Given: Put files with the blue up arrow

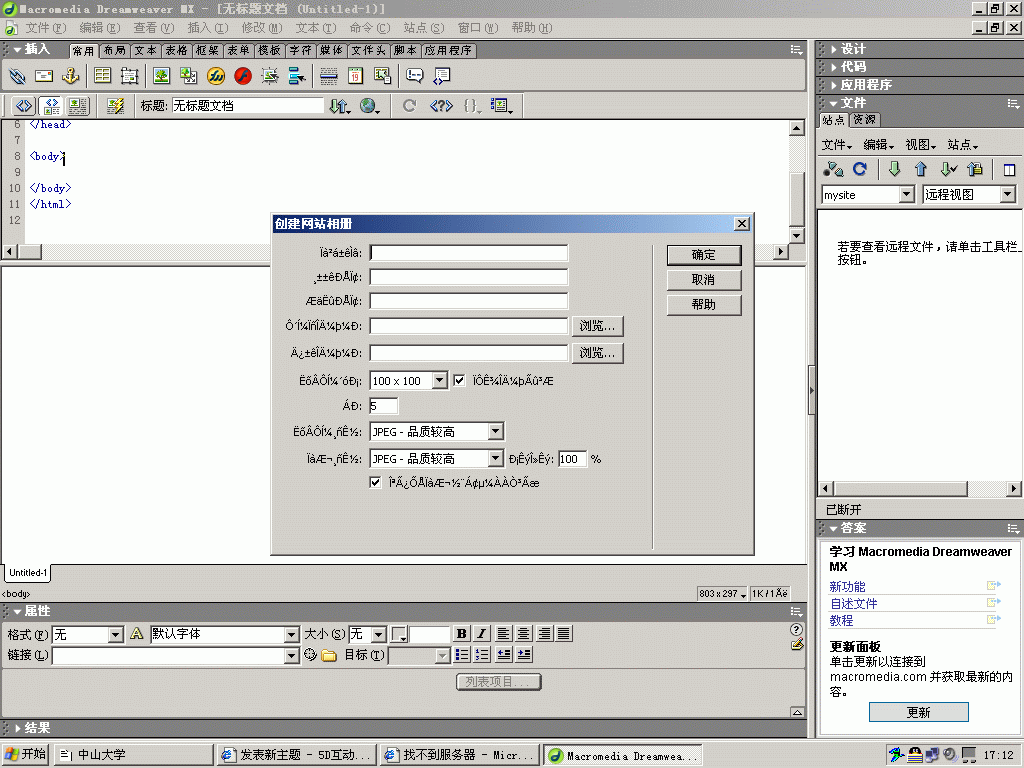Looking at the screenshot, I should 921,170.
